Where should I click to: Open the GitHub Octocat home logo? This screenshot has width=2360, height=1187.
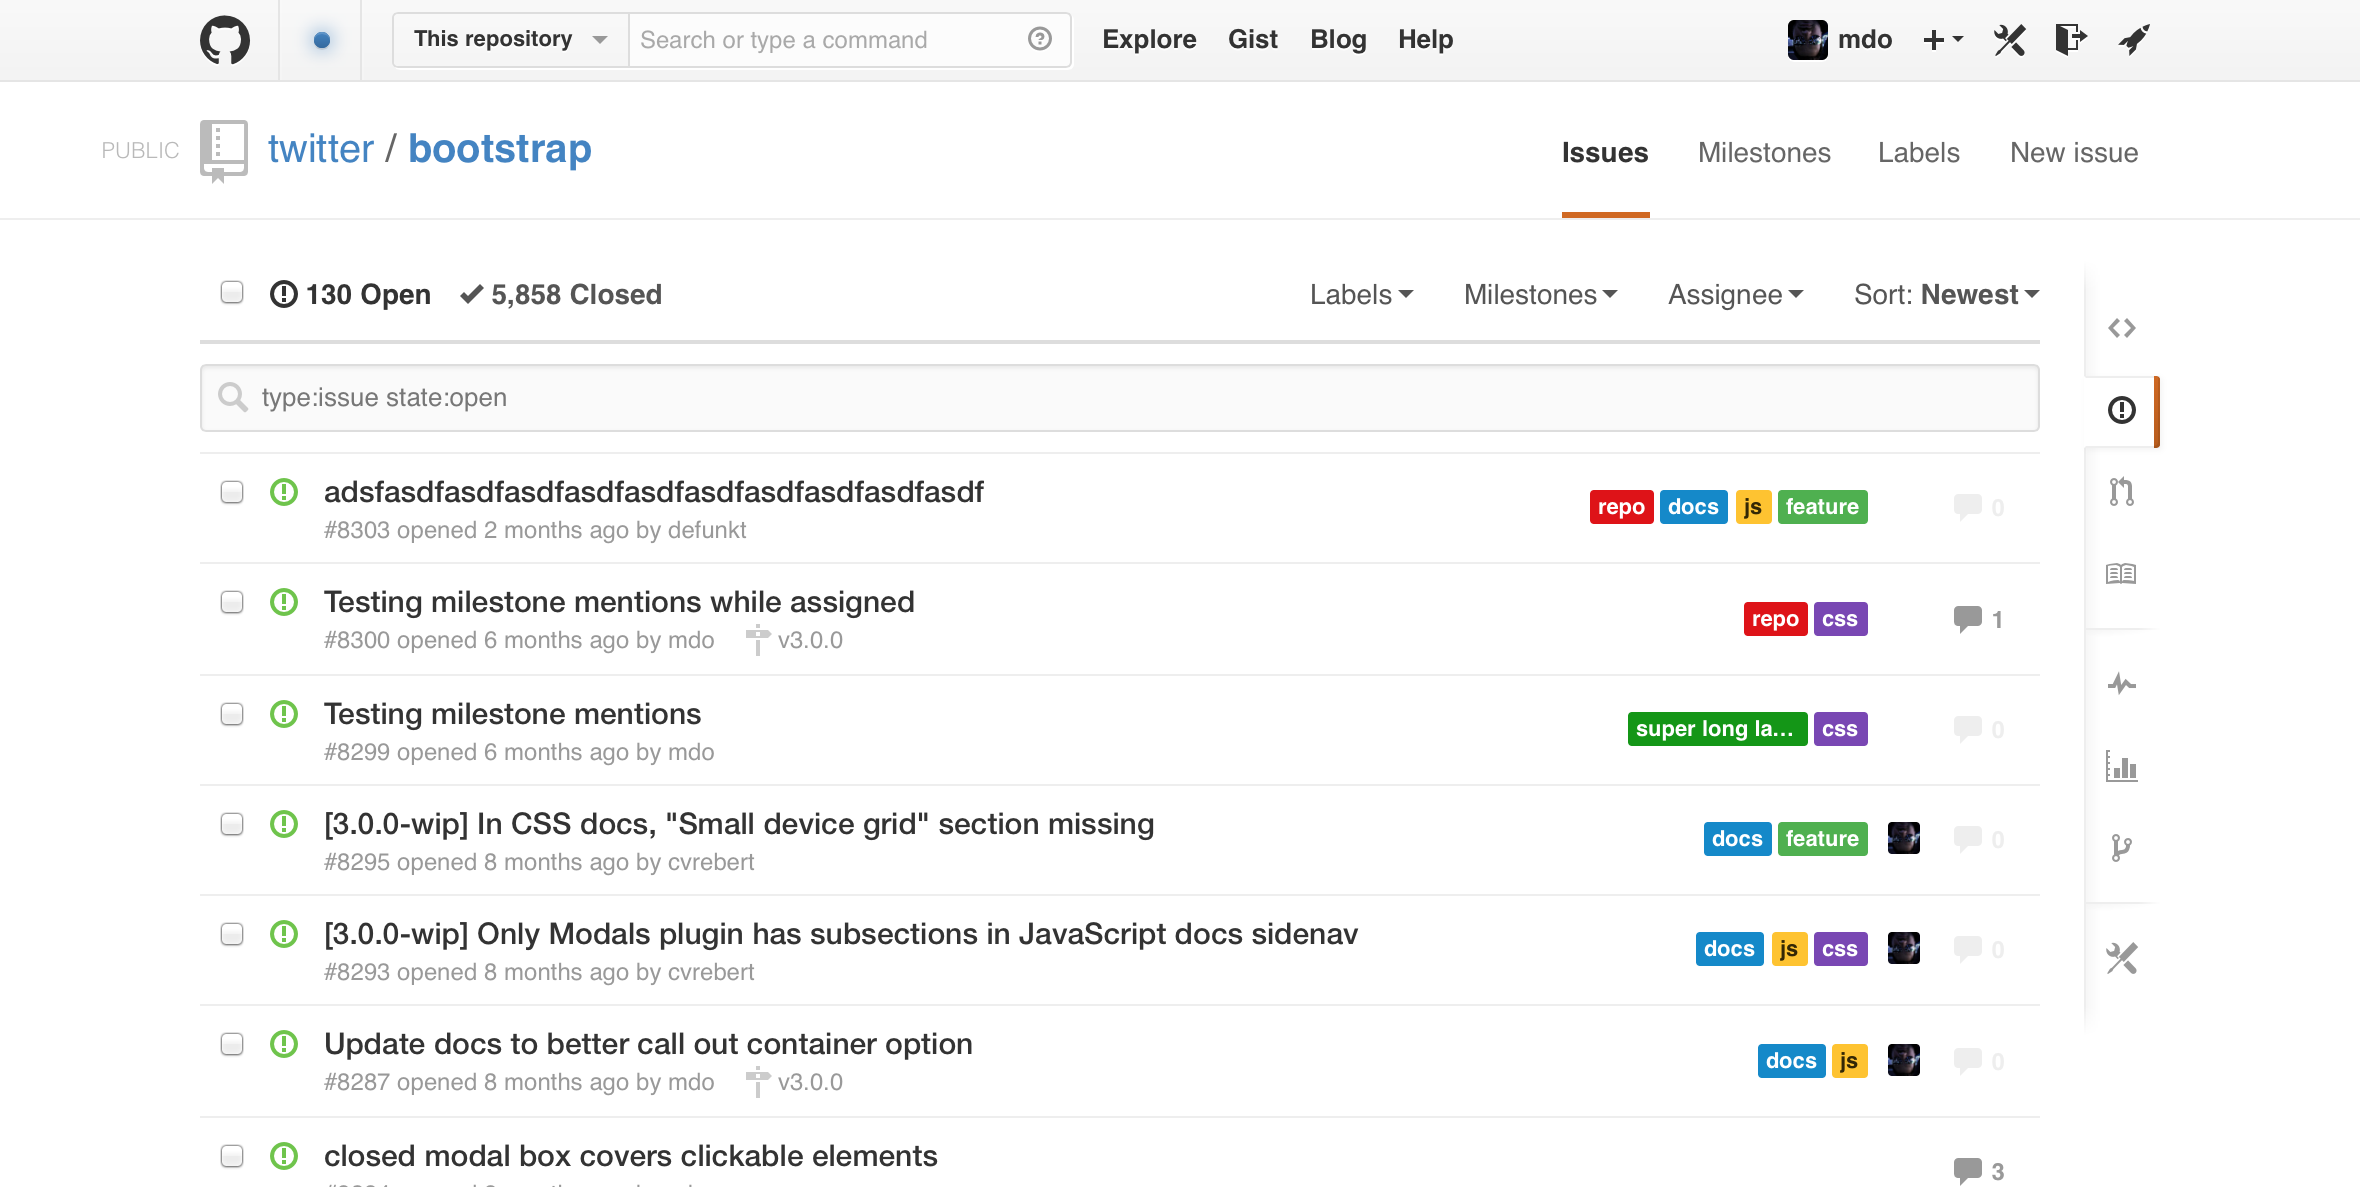pos(224,40)
